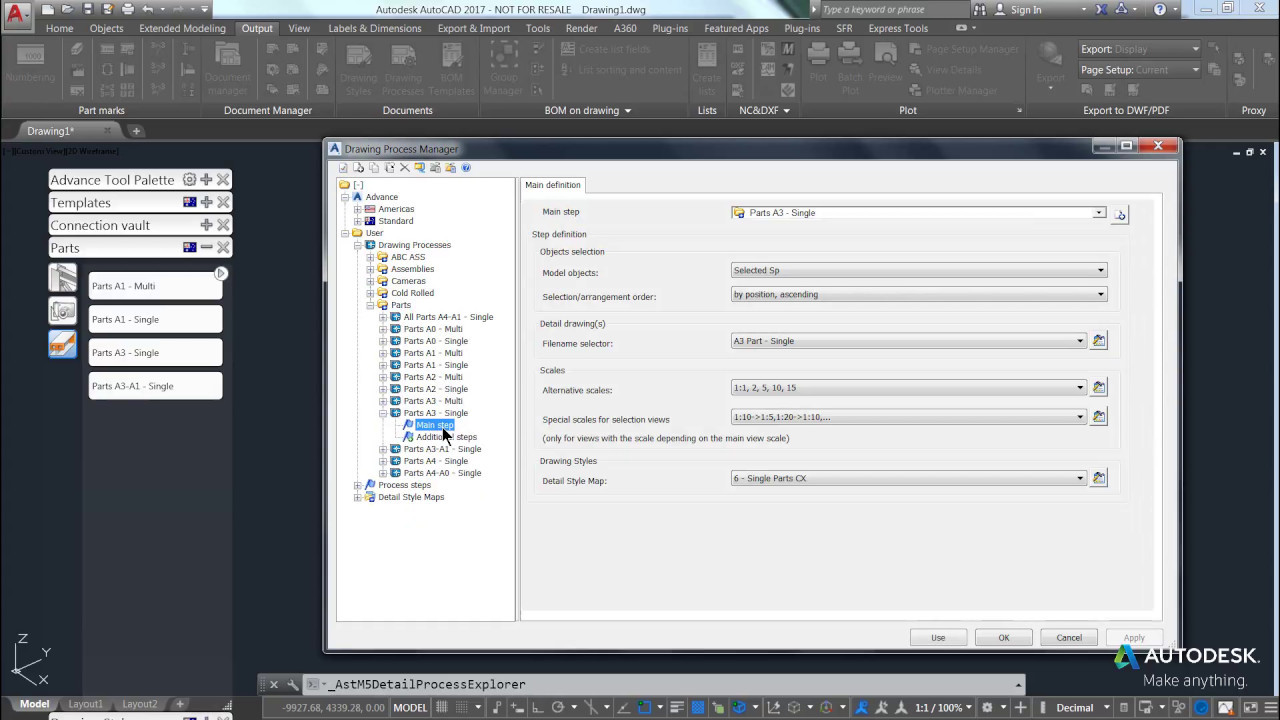Click the round arrow on Parts A1 - Multi
1280x720 pixels.
point(221,273)
